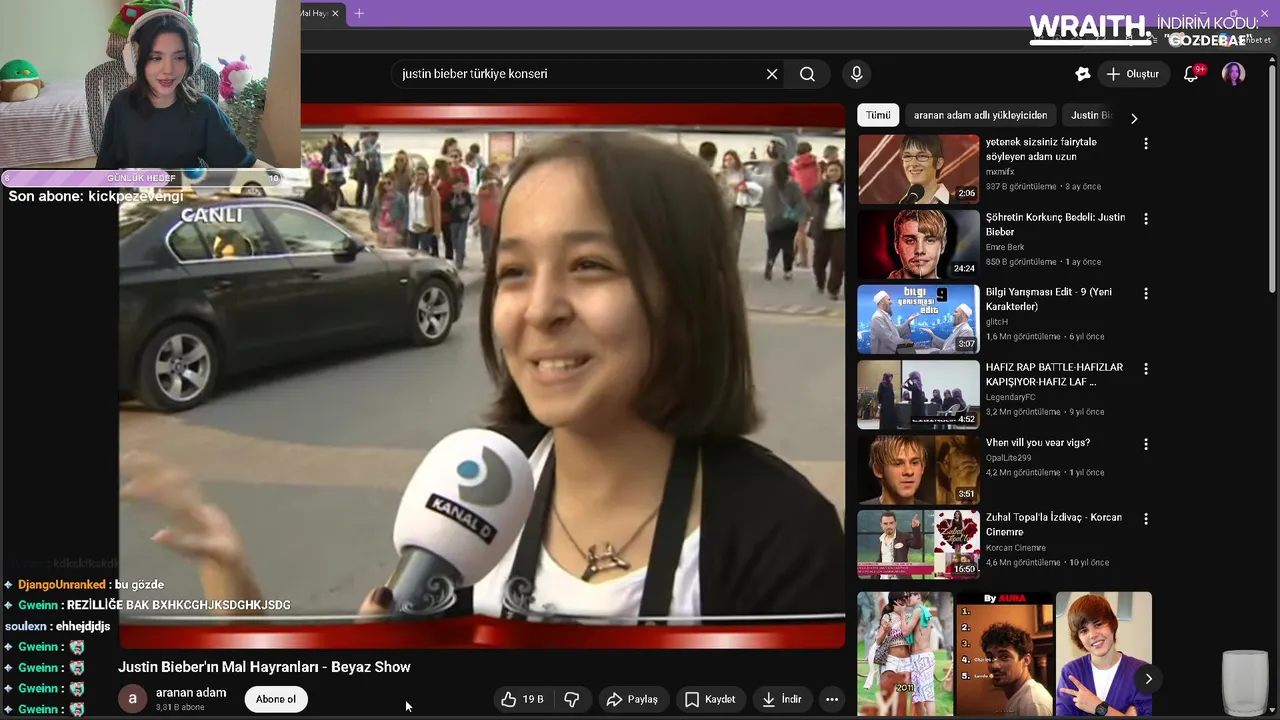Image resolution: width=1280 pixels, height=720 pixels.
Task: Click the main video player frame
Action: 482,376
